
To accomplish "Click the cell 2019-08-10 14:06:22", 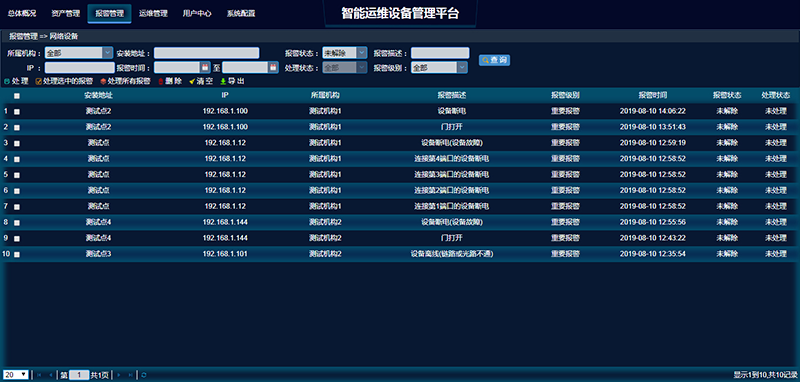I will 653,111.
